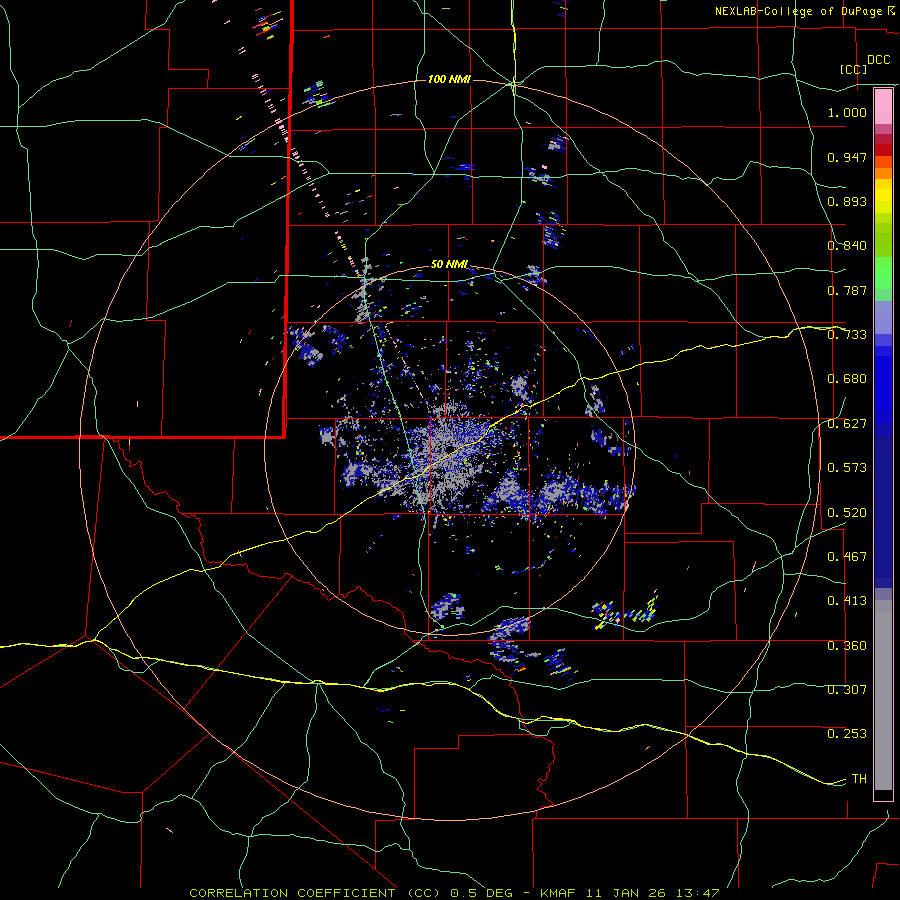Select the 1.000 legend value
This screenshot has height=900, width=900.
click(x=847, y=112)
